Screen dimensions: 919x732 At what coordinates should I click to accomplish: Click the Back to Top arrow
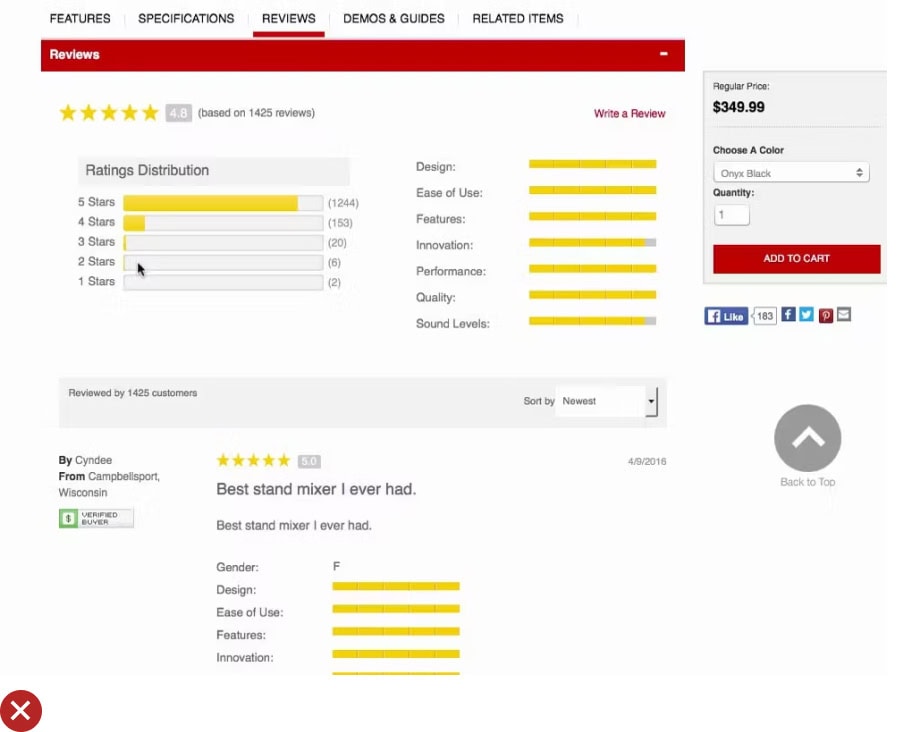pos(807,438)
